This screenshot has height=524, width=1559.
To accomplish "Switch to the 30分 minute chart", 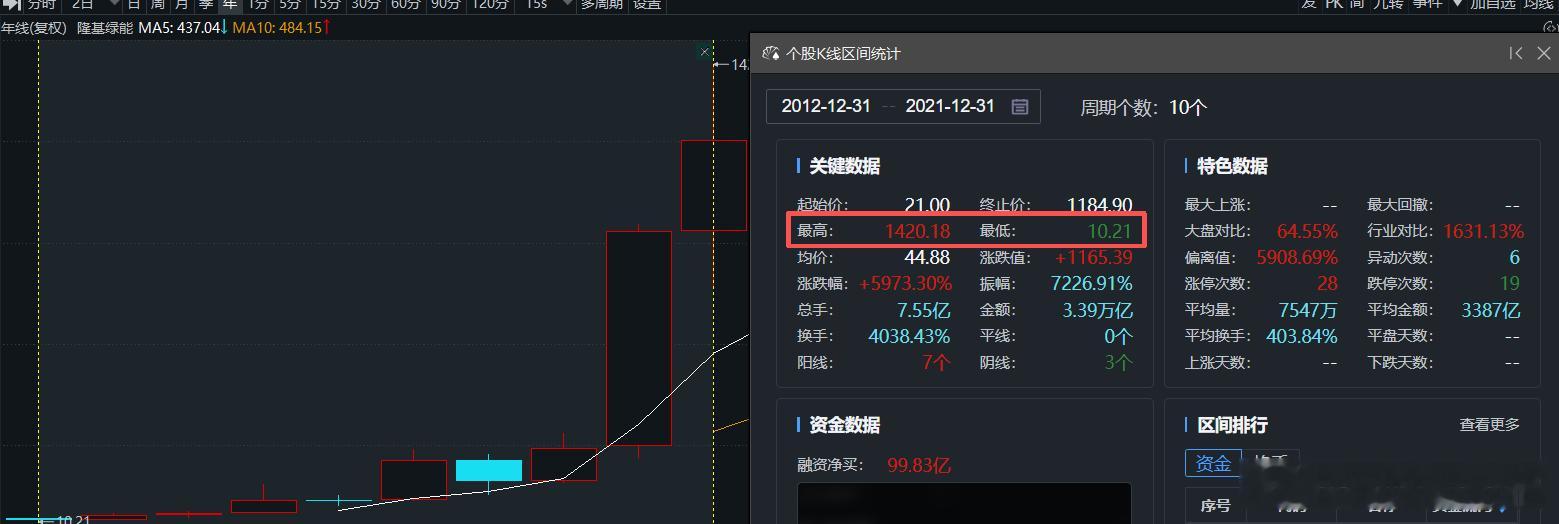I will click(366, 4).
